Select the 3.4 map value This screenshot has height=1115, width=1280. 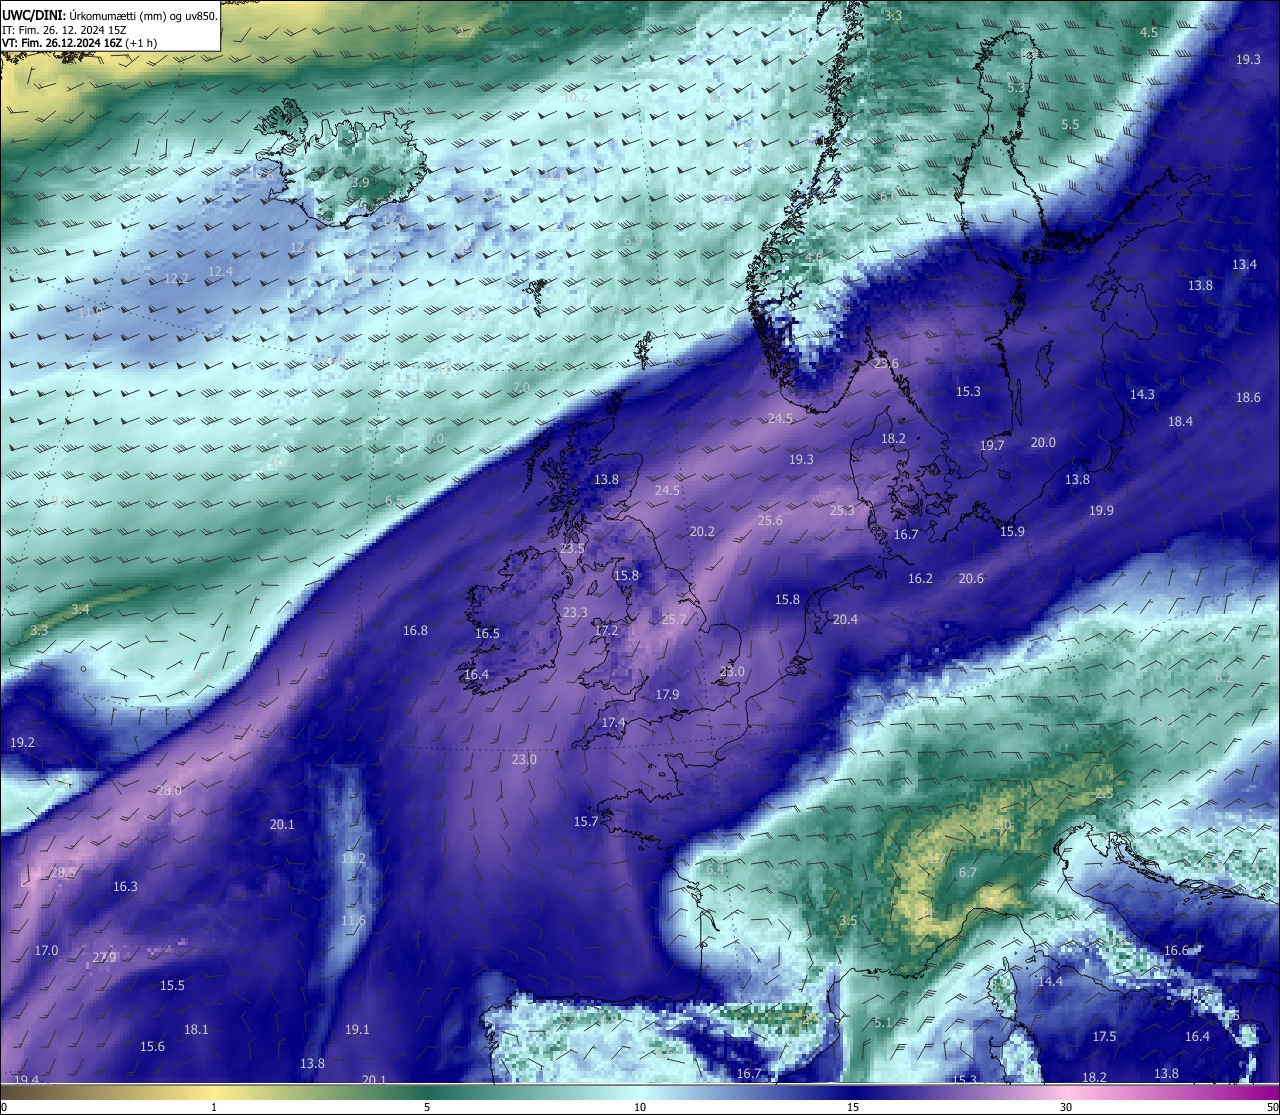point(80,609)
